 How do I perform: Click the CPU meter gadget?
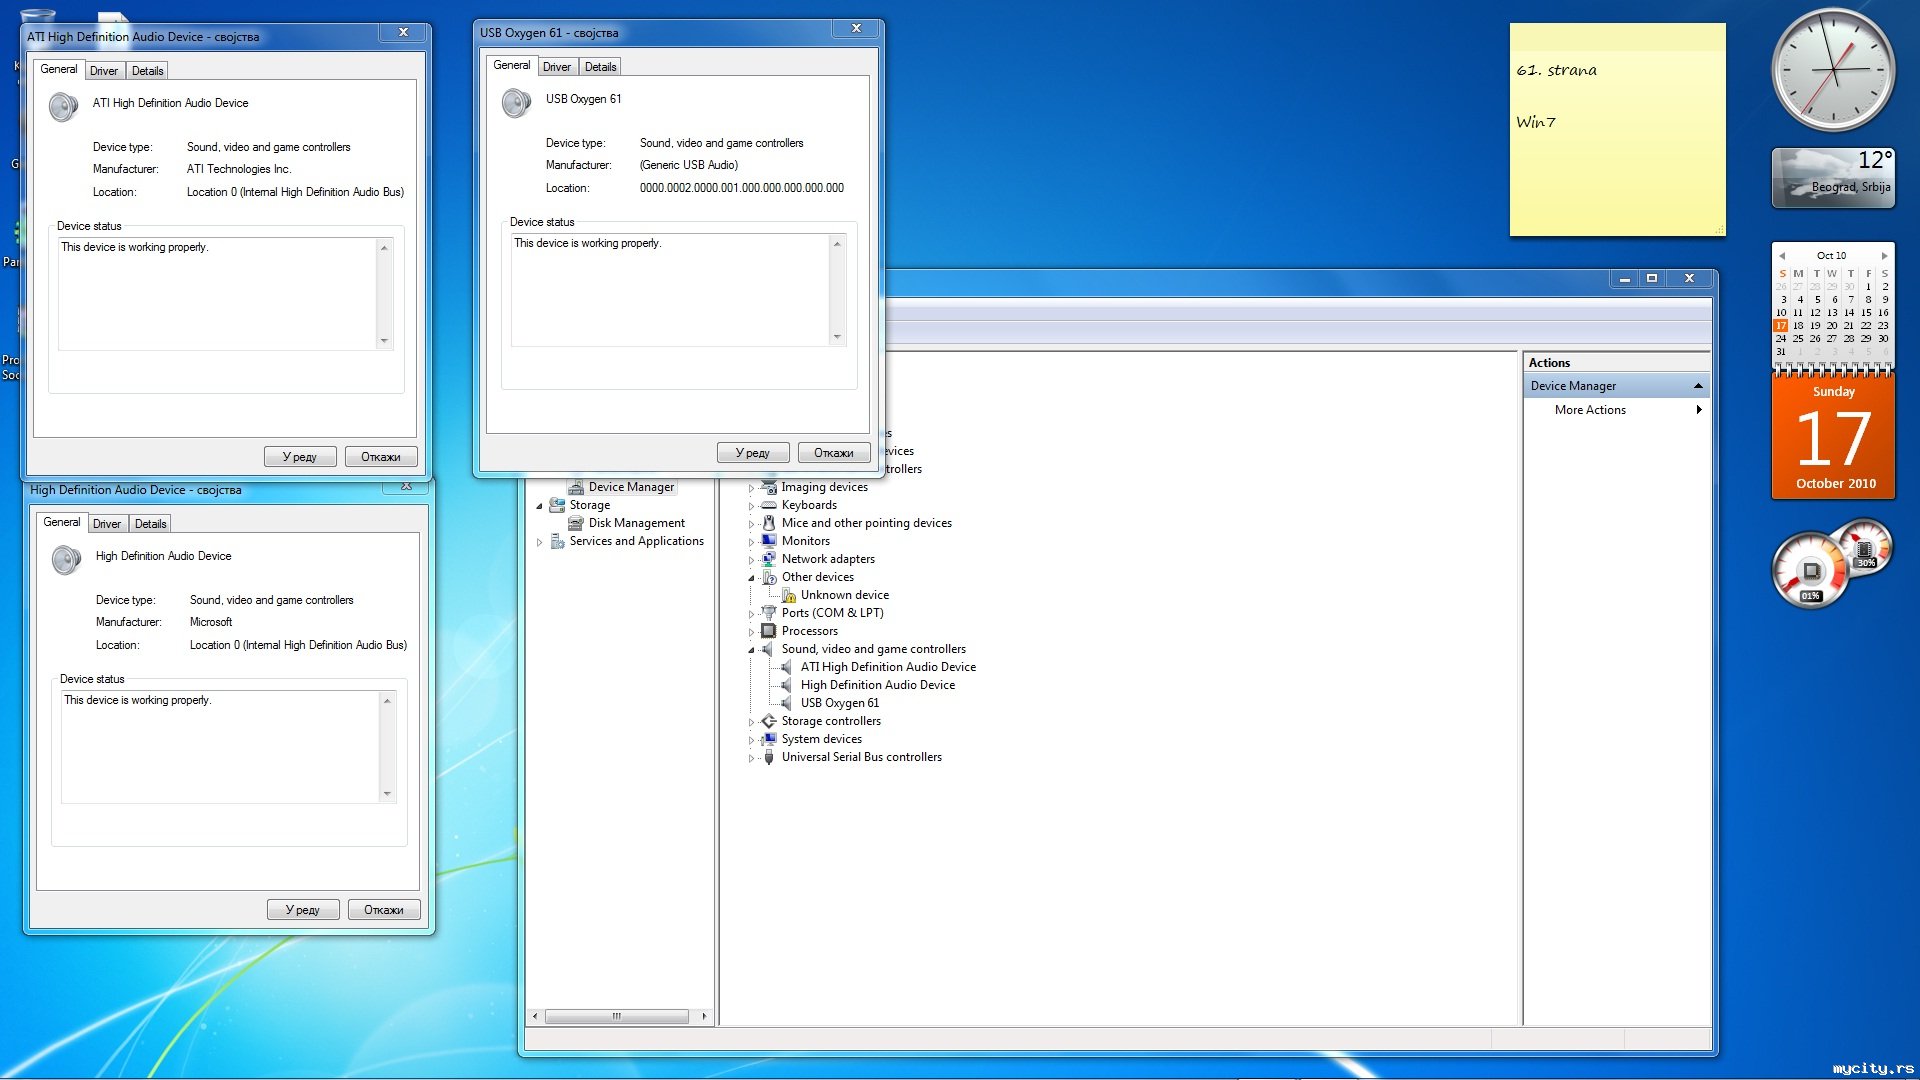[1811, 571]
